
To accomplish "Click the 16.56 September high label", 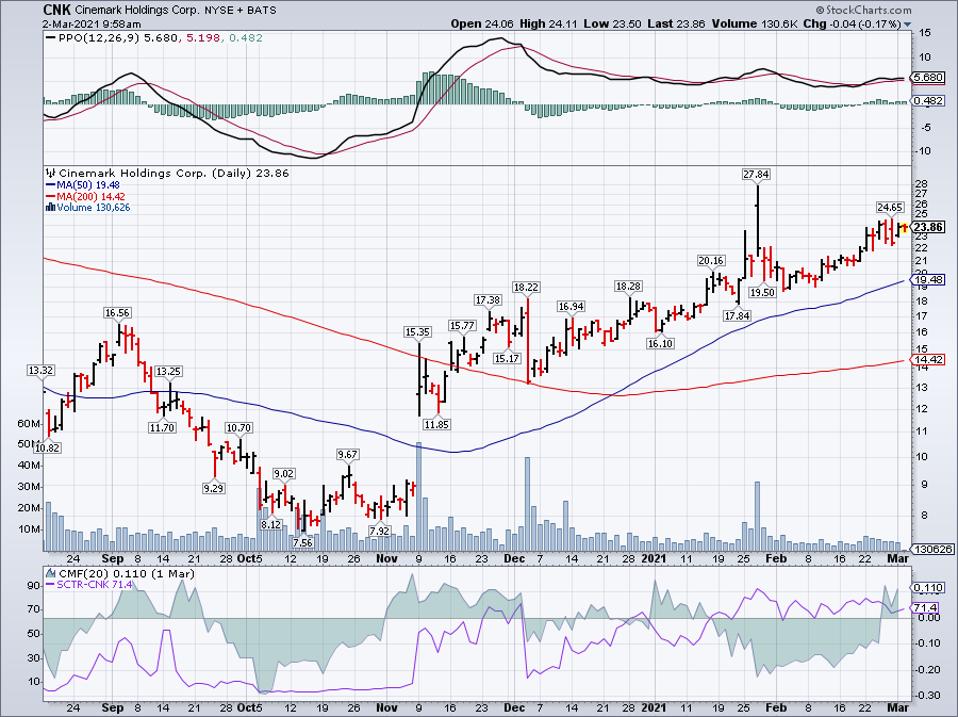I will coord(117,313).
